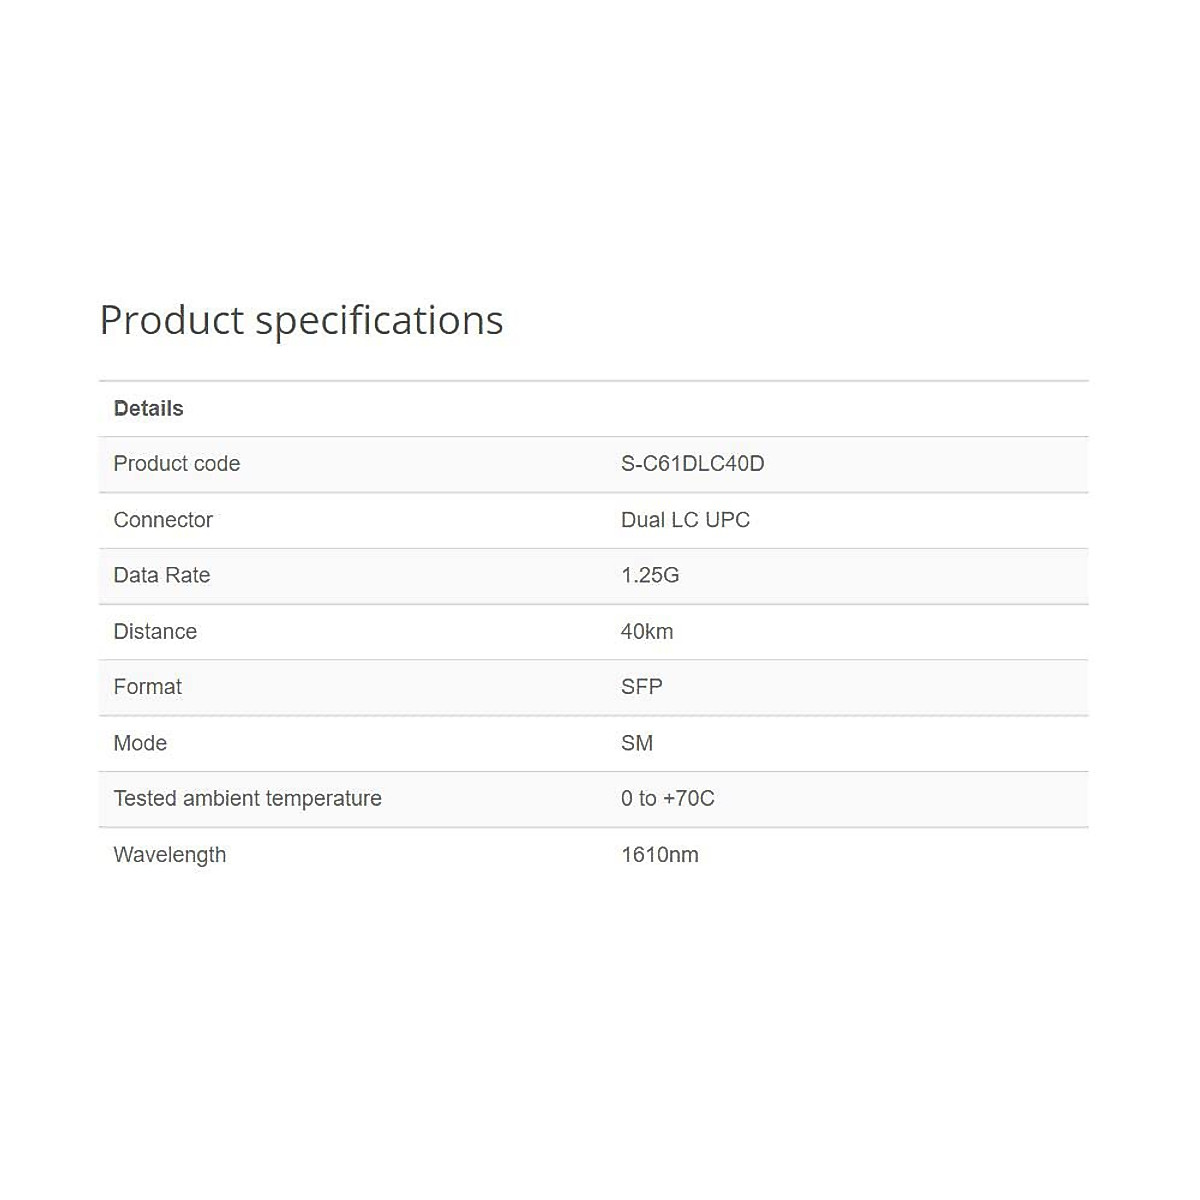The width and height of the screenshot is (1200, 1200).
Task: Click the 1.25G data rate value
Action: (650, 575)
